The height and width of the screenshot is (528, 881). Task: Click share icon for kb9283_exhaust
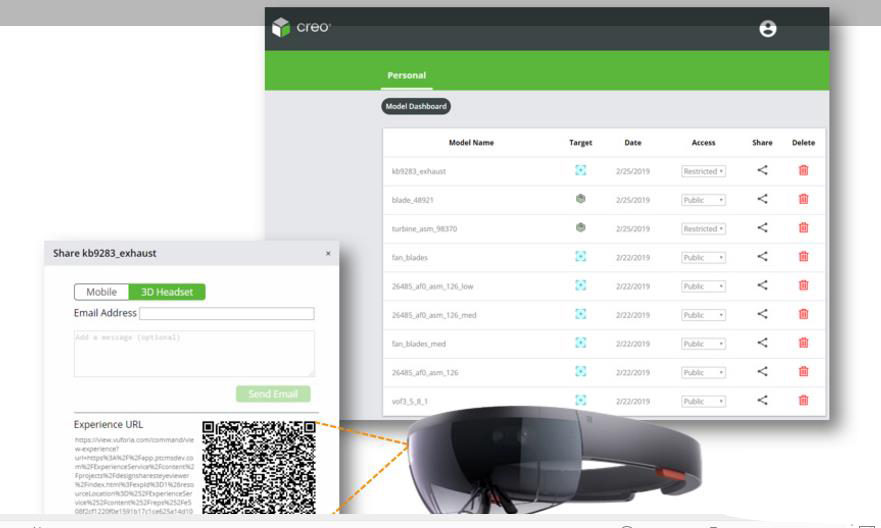762,171
